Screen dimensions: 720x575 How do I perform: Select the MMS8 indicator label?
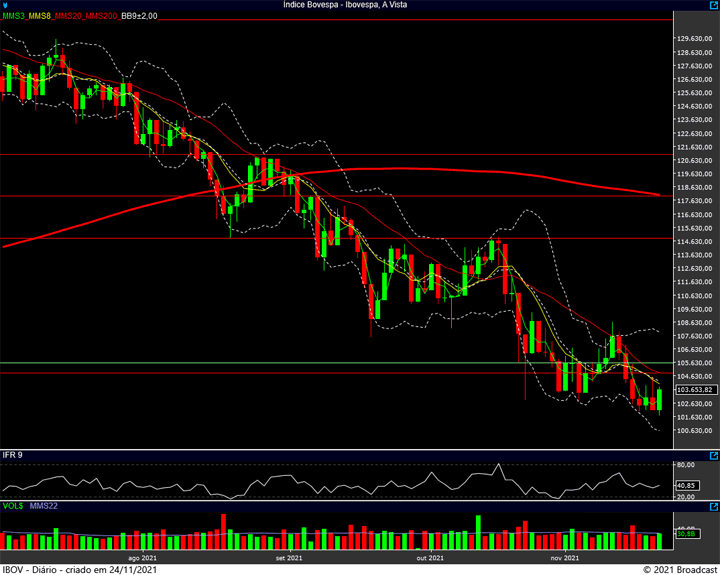point(40,16)
